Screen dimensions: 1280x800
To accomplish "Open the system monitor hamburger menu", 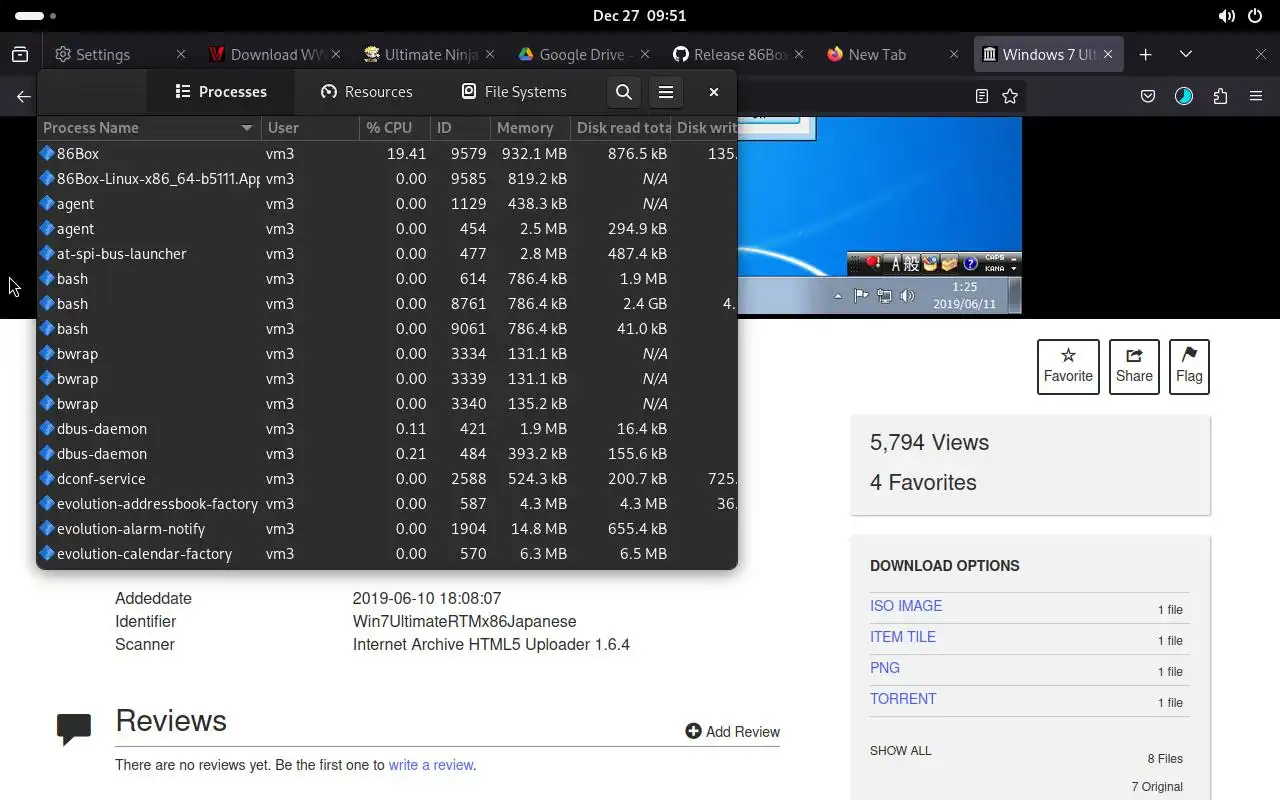I will coord(666,92).
